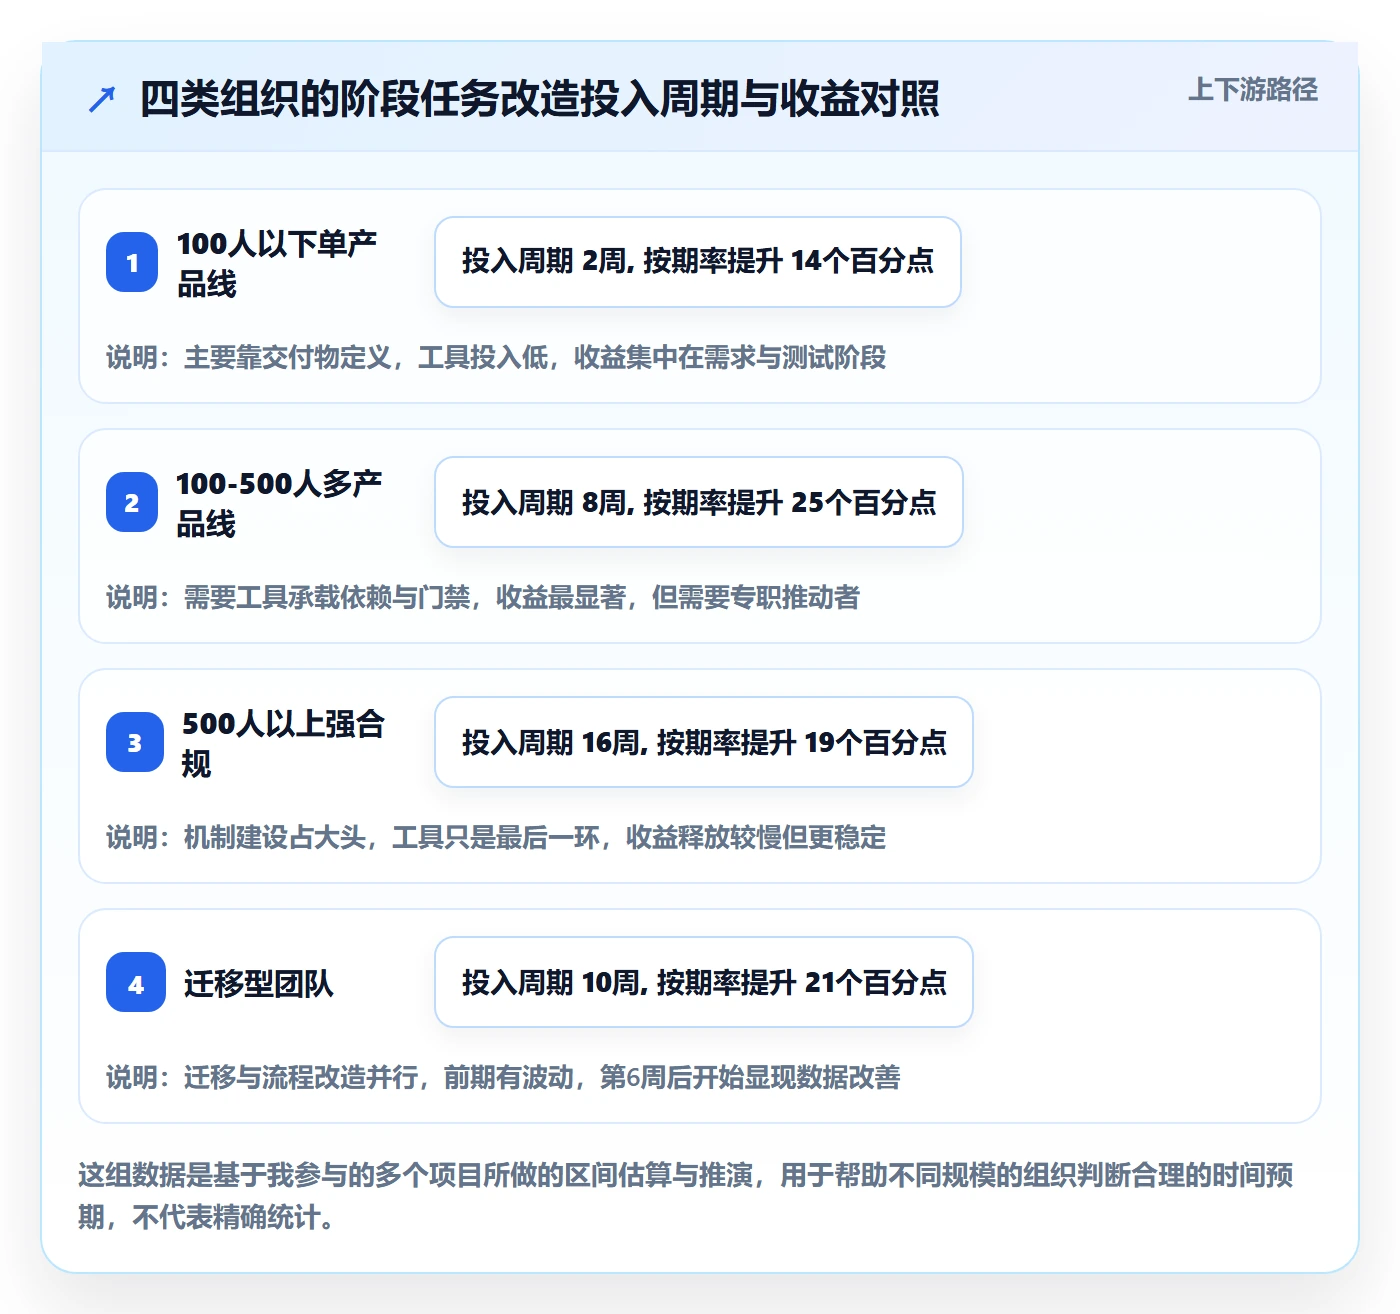Click the note starting 机制建设占大头
This screenshot has height=1314, width=1400.
[496, 837]
